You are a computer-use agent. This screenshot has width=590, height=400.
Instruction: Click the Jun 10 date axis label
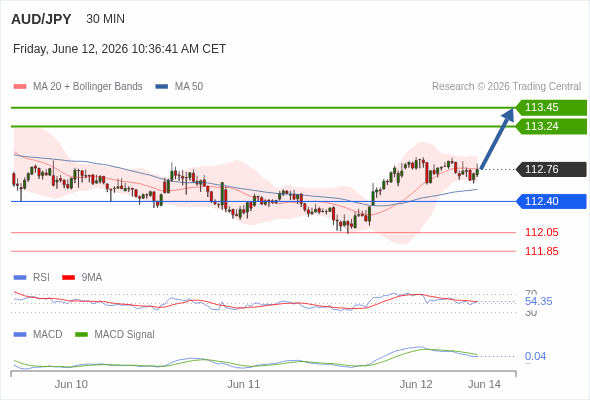point(71,385)
